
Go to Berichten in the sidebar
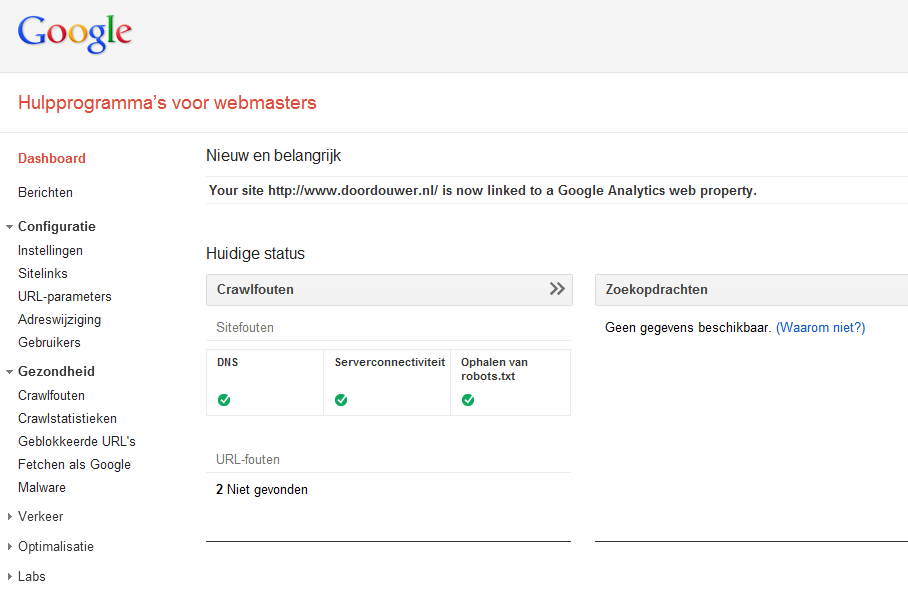(45, 192)
